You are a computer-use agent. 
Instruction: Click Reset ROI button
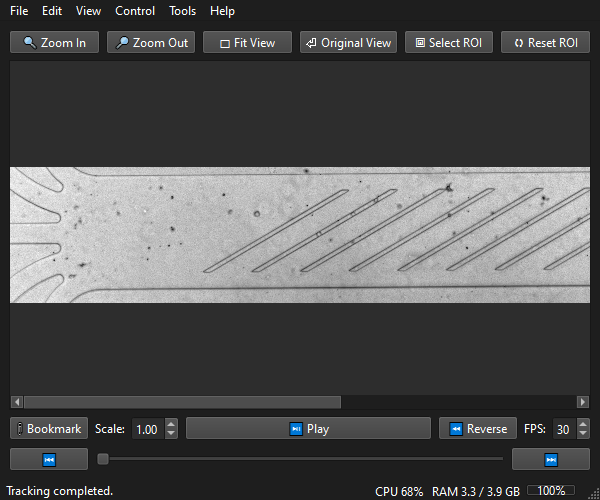545,42
